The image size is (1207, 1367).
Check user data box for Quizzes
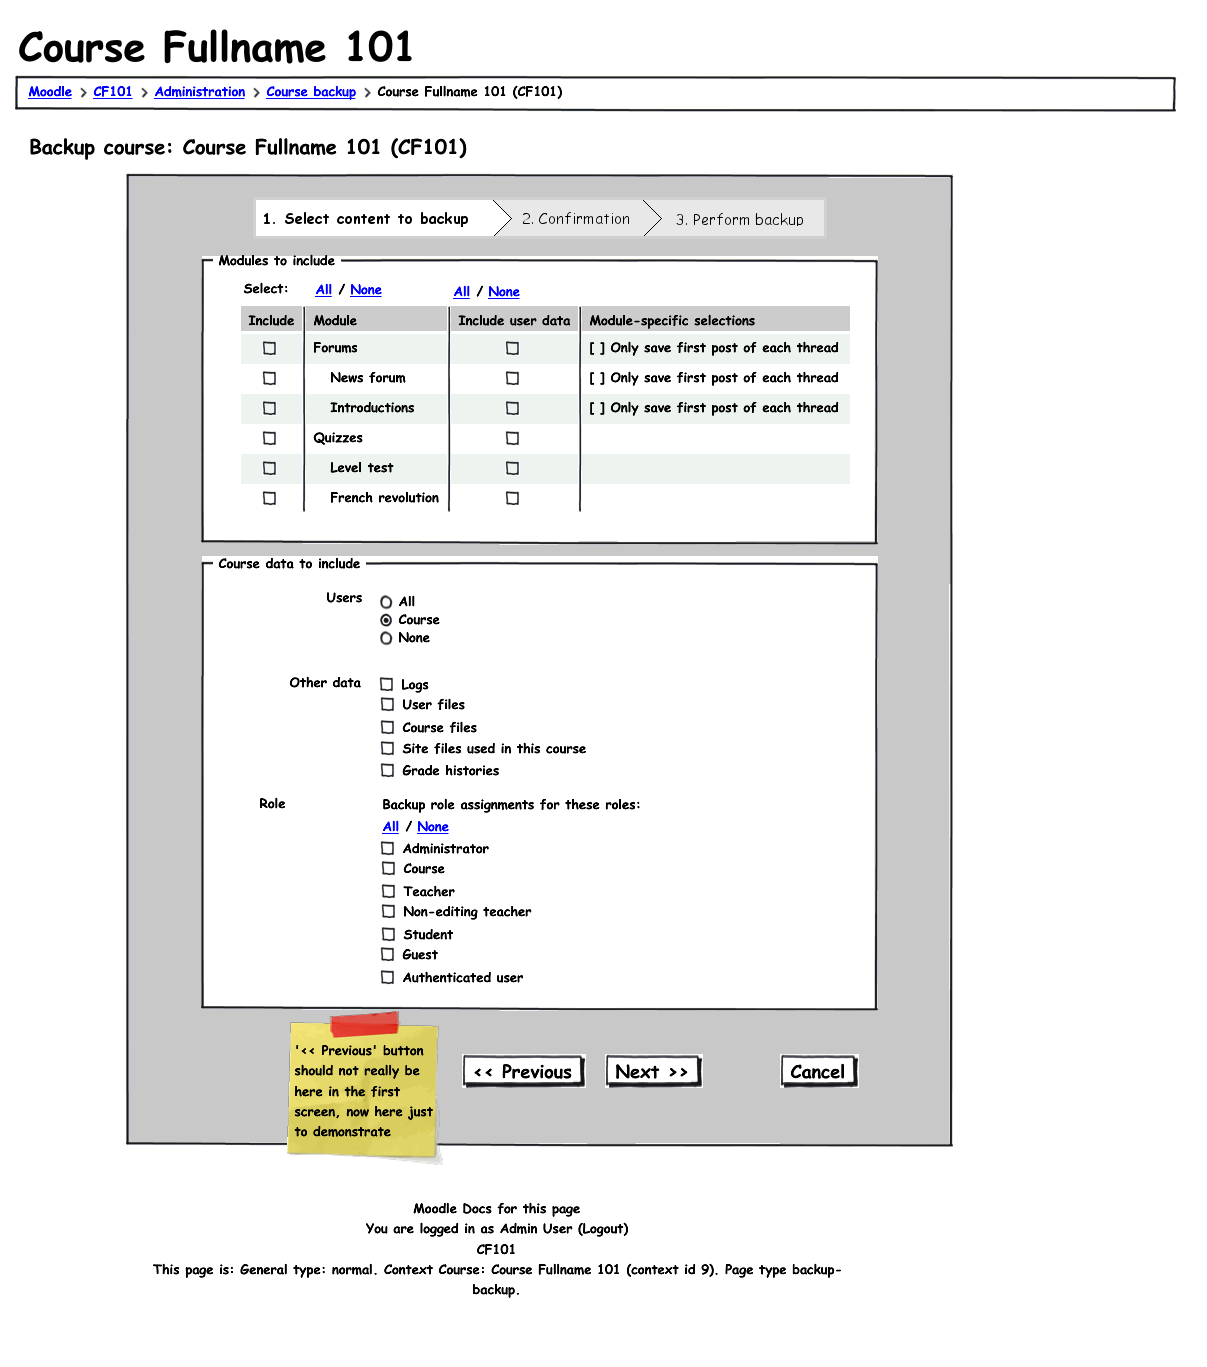pyautogui.click(x=512, y=438)
